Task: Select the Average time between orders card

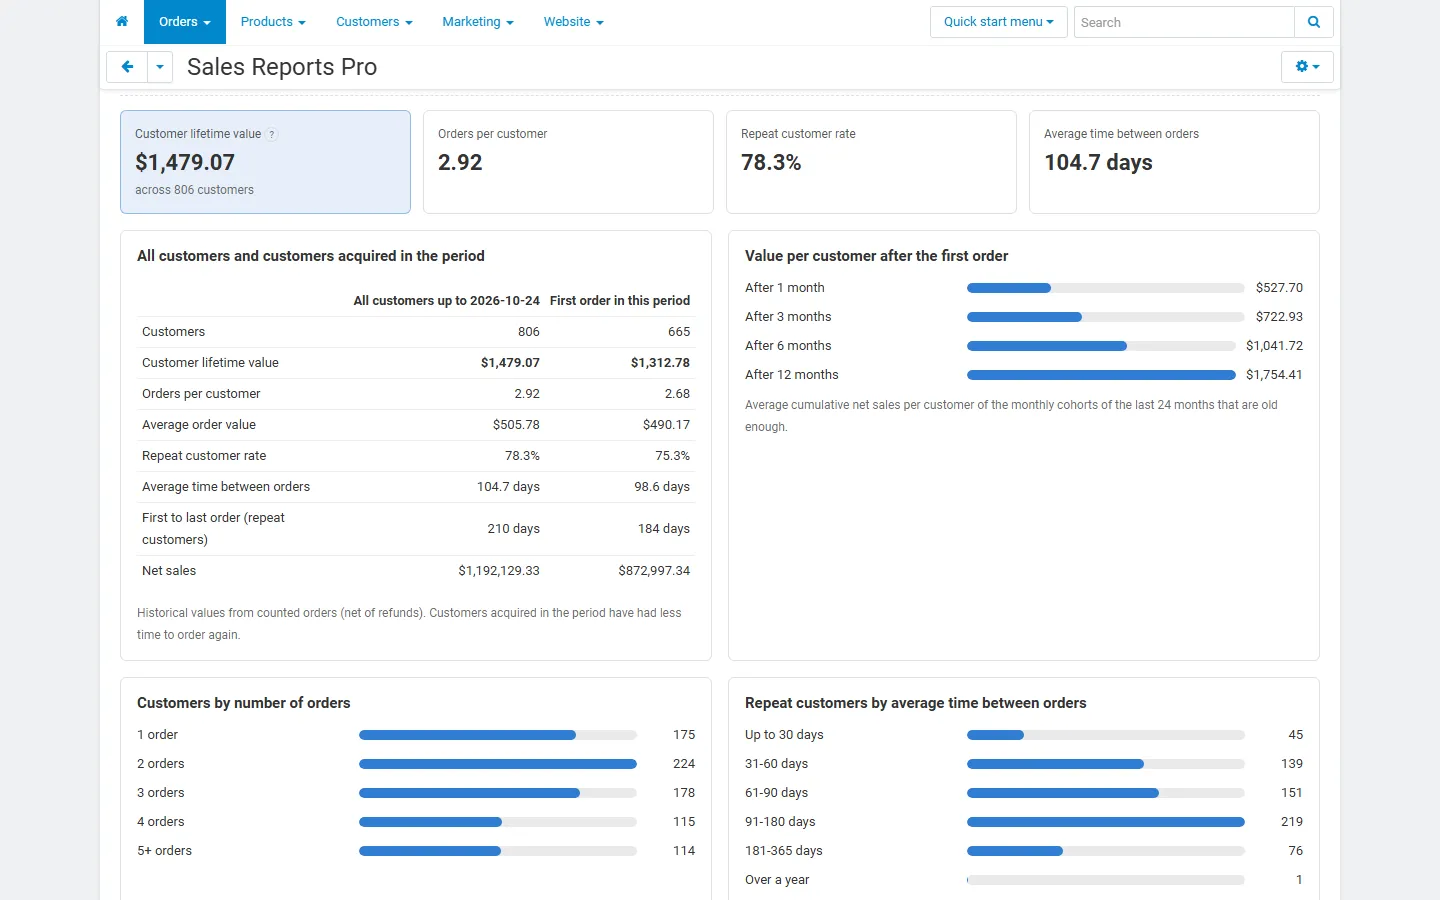Action: (1174, 162)
